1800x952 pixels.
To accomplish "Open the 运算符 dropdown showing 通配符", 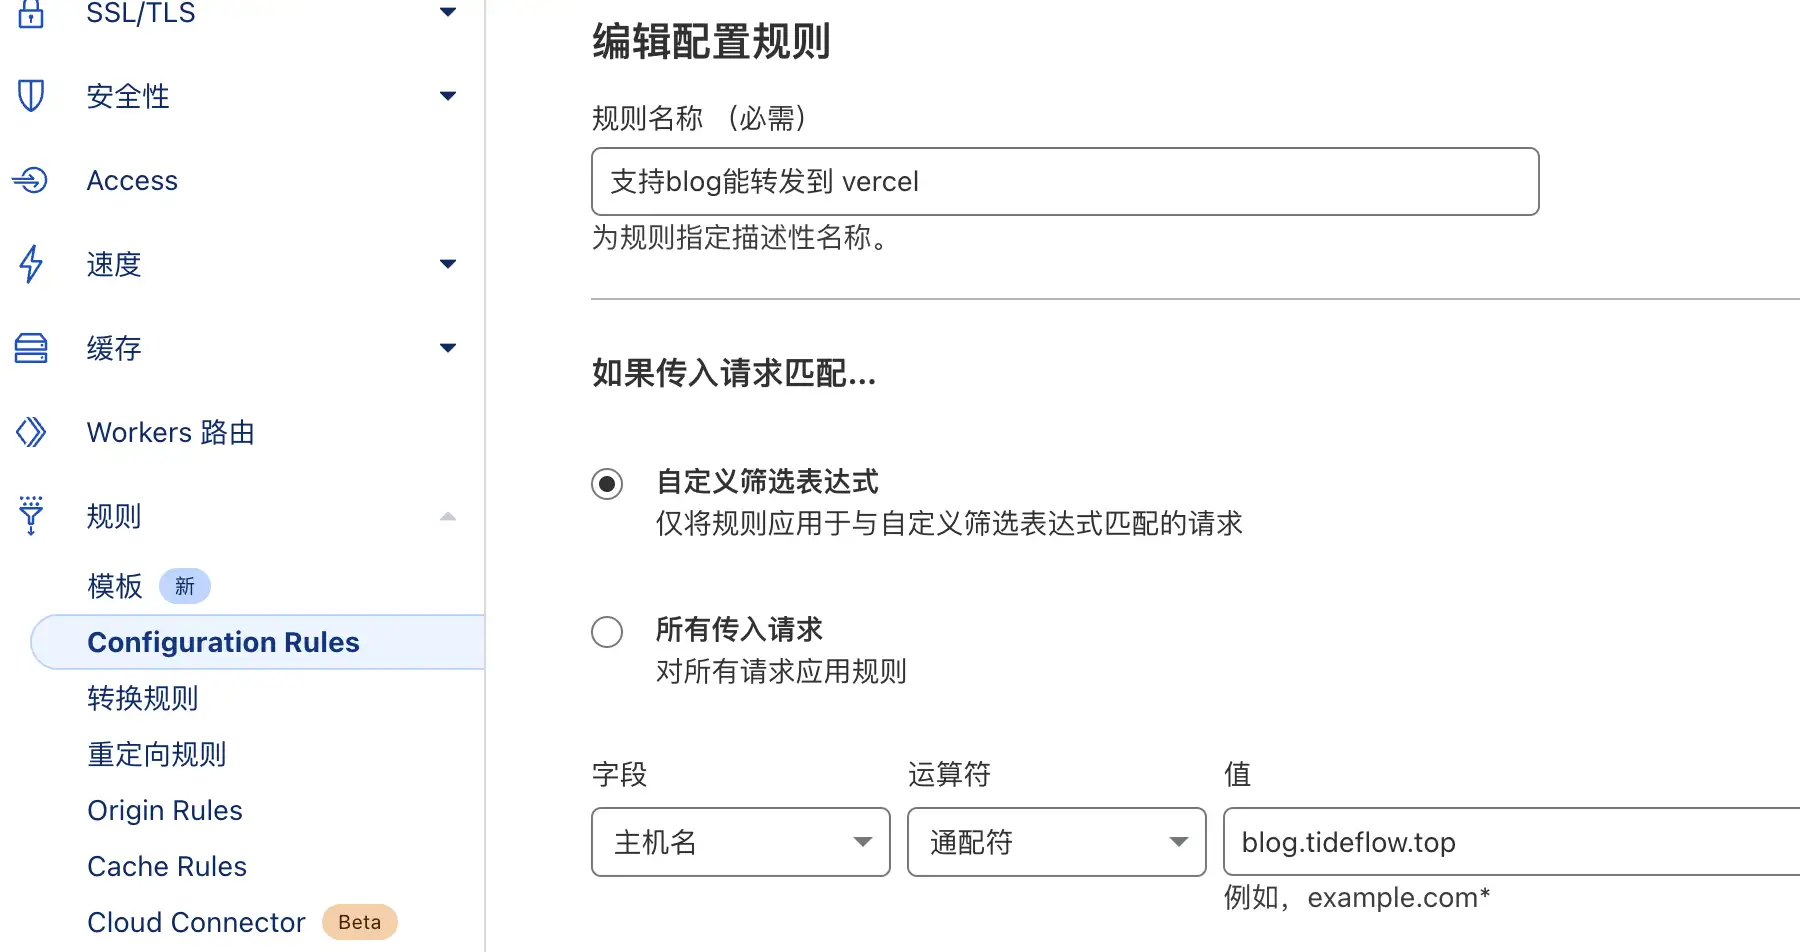I will click(x=1056, y=842).
